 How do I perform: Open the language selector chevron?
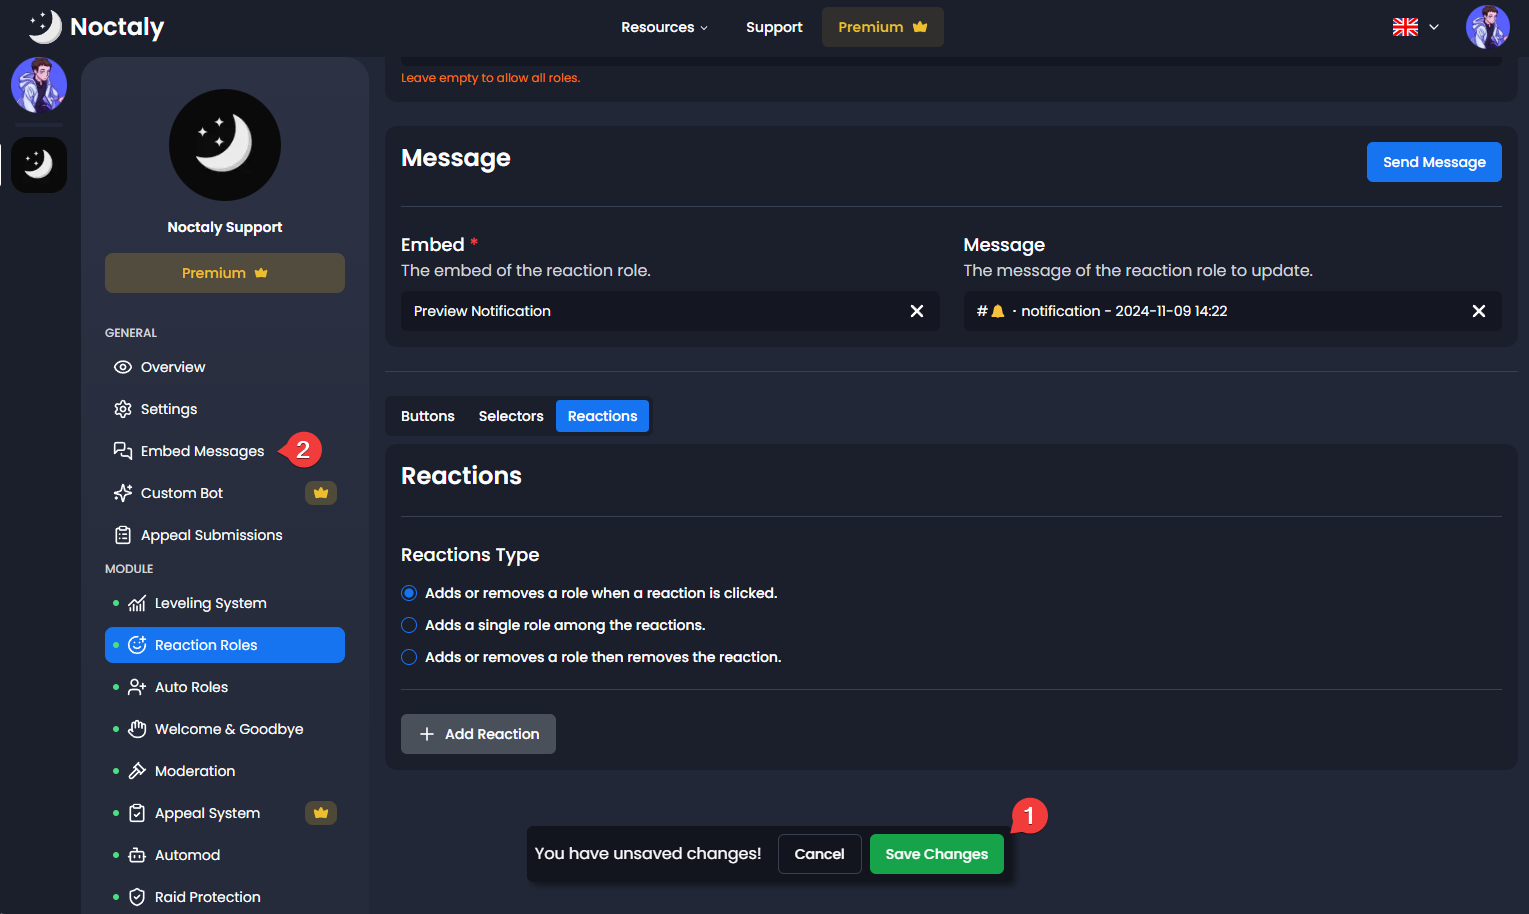(1434, 27)
